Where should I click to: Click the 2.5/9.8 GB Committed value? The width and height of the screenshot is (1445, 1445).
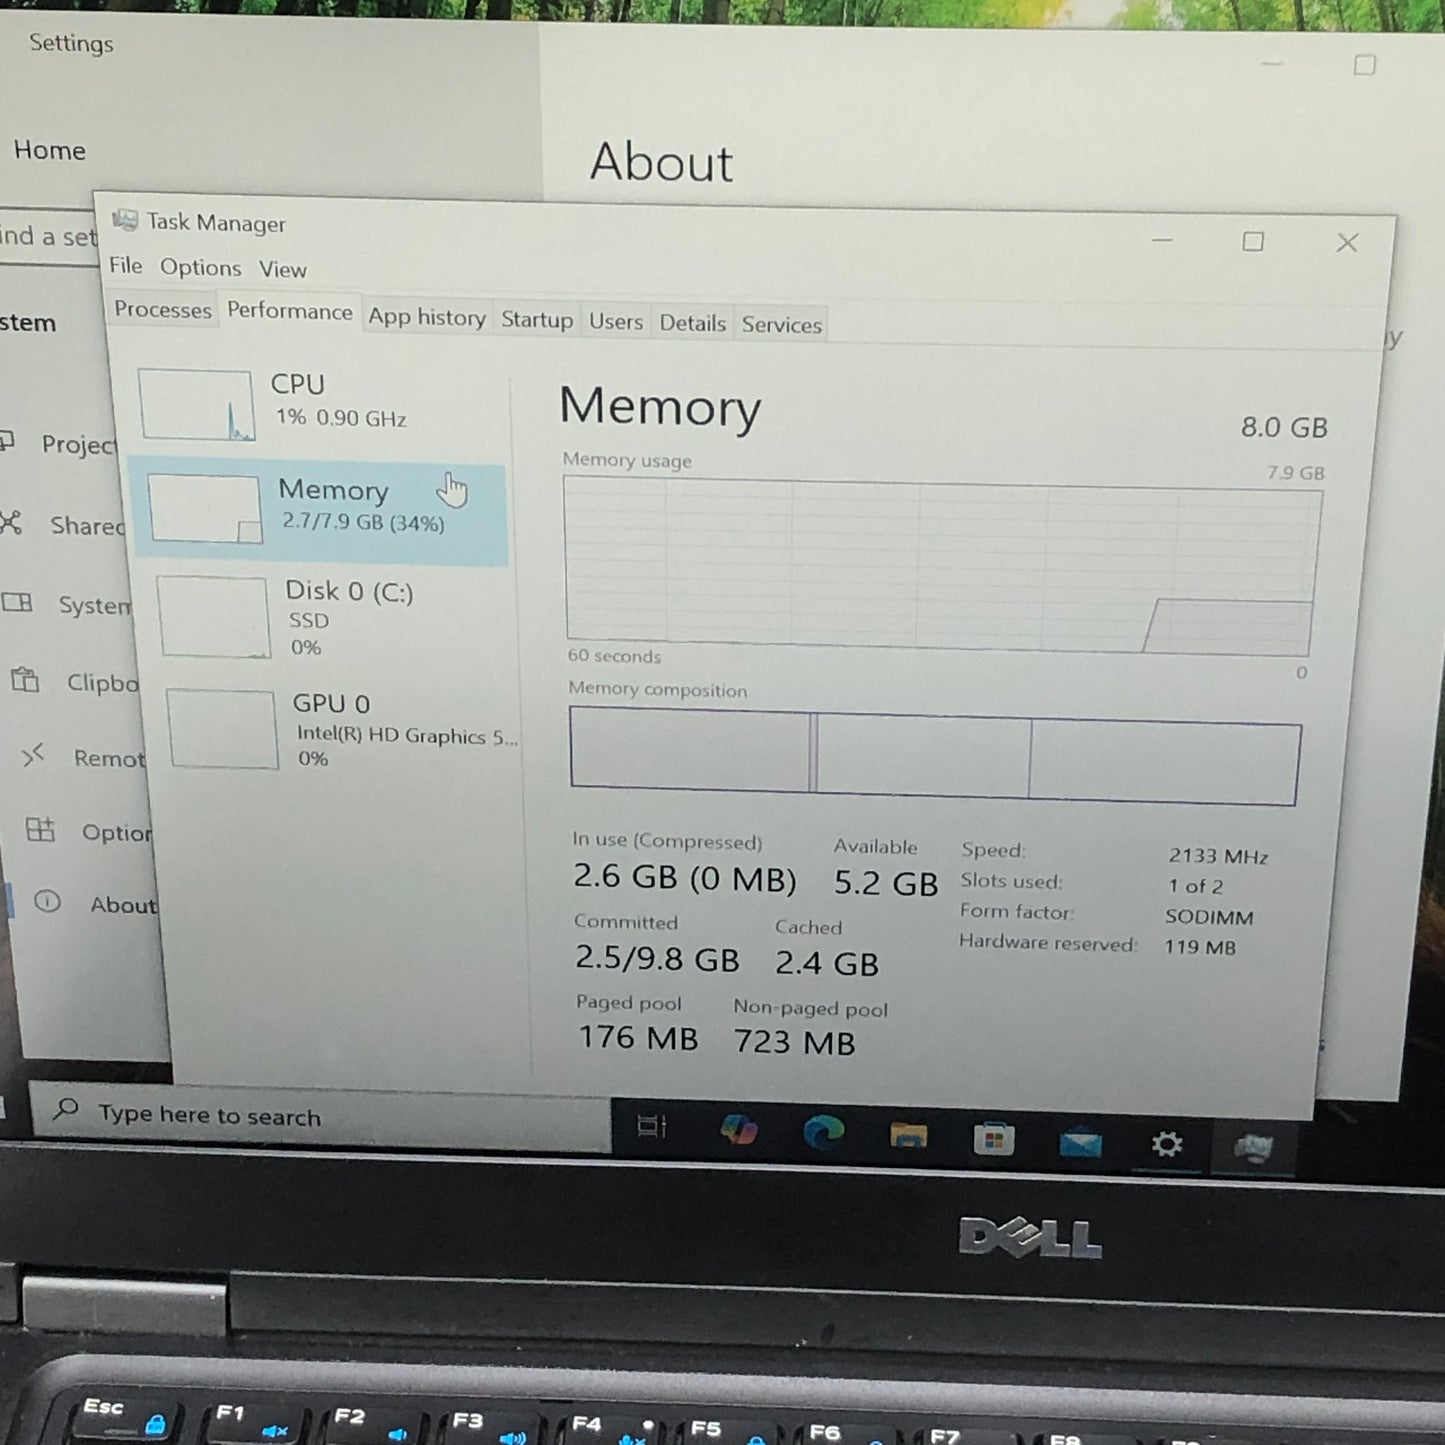657,958
